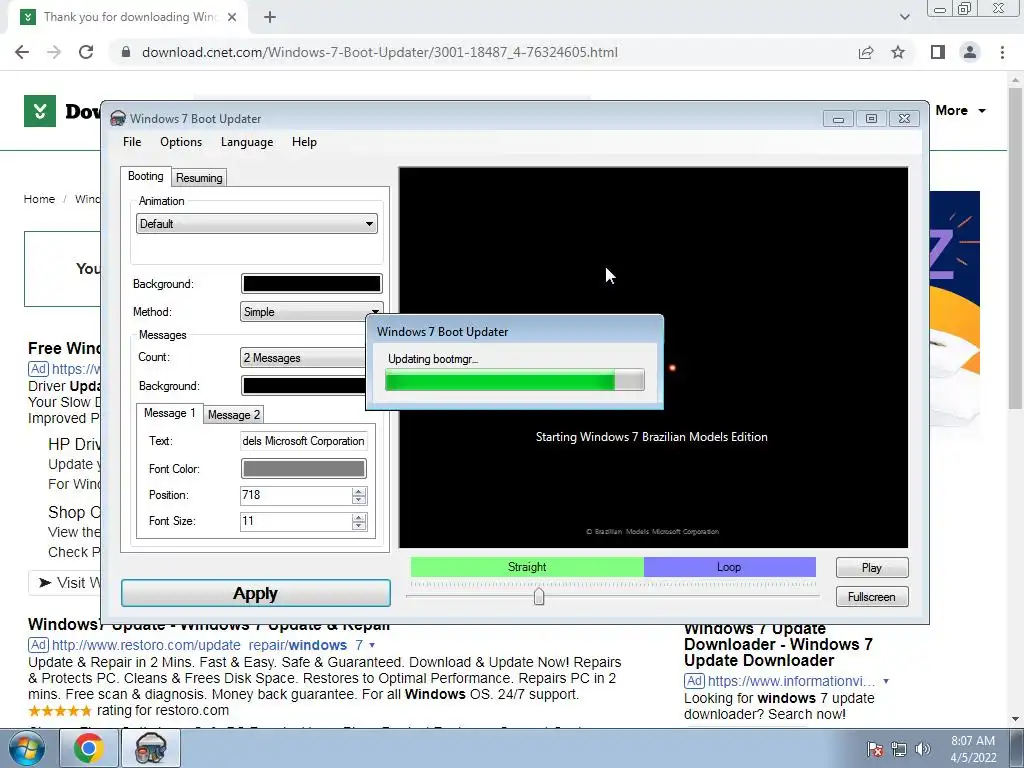Click the Chrome address bar URL
The height and width of the screenshot is (768, 1024).
coord(379,52)
